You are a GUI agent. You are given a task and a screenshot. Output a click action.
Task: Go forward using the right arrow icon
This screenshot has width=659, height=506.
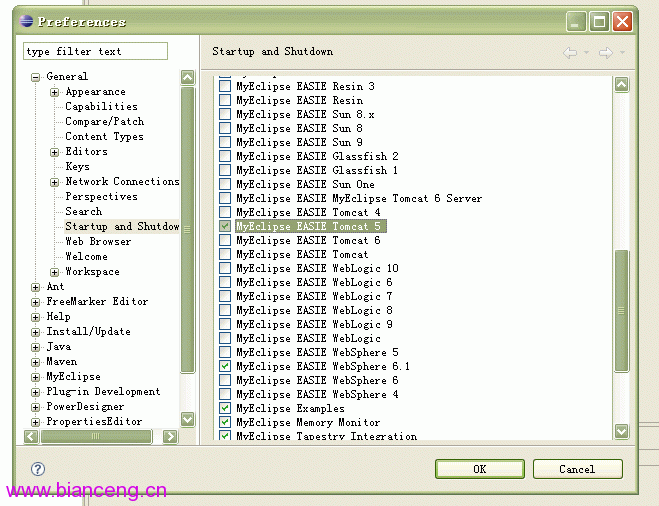tap(606, 53)
